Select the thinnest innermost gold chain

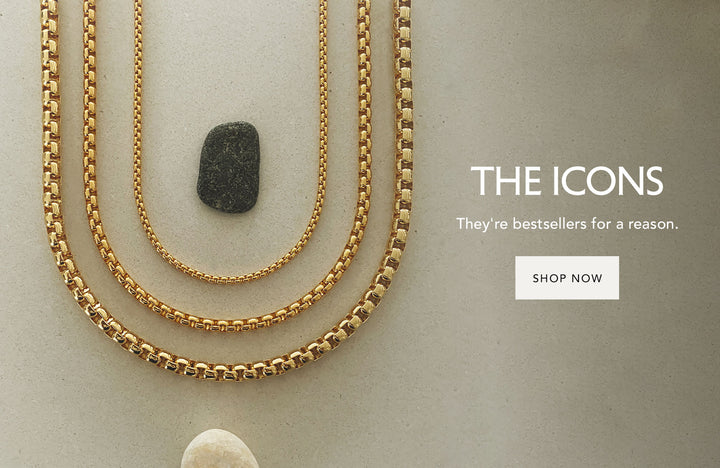coord(231,277)
